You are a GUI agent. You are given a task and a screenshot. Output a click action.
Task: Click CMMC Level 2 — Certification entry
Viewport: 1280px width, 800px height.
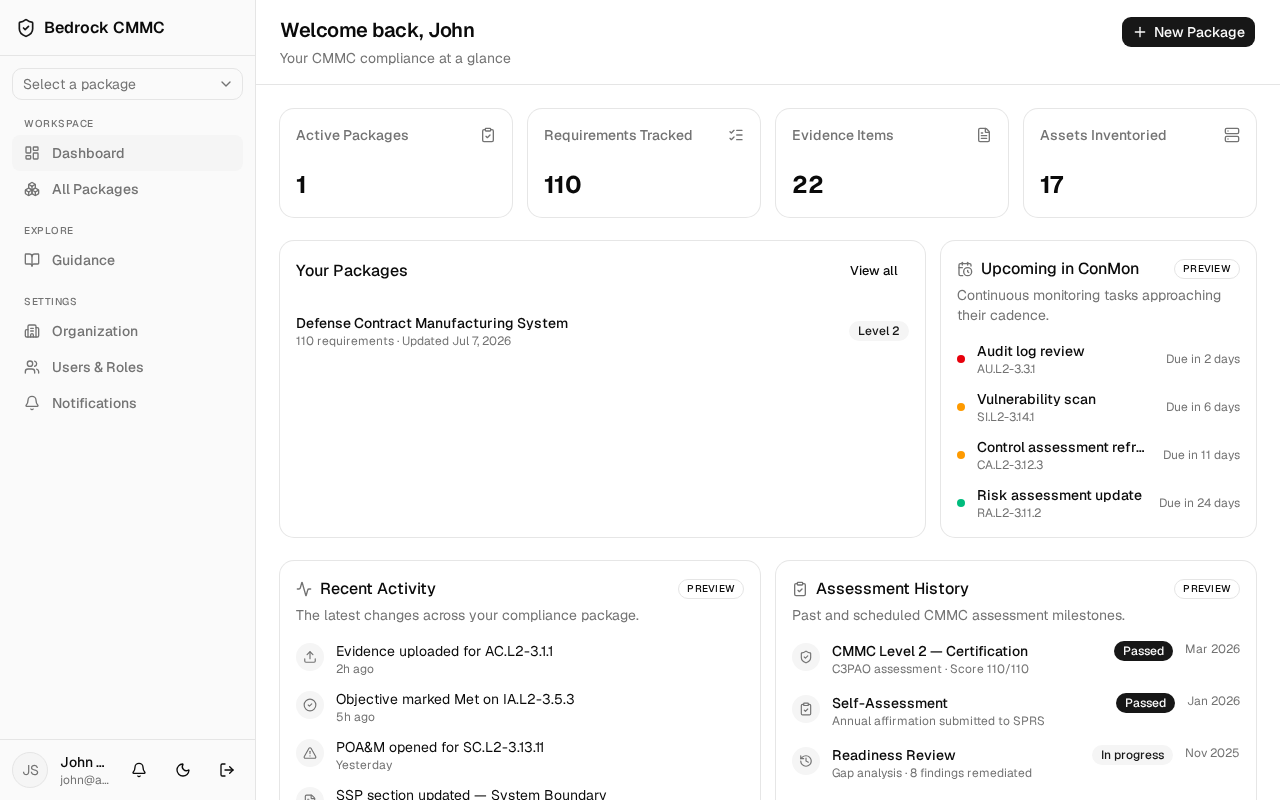930,651
